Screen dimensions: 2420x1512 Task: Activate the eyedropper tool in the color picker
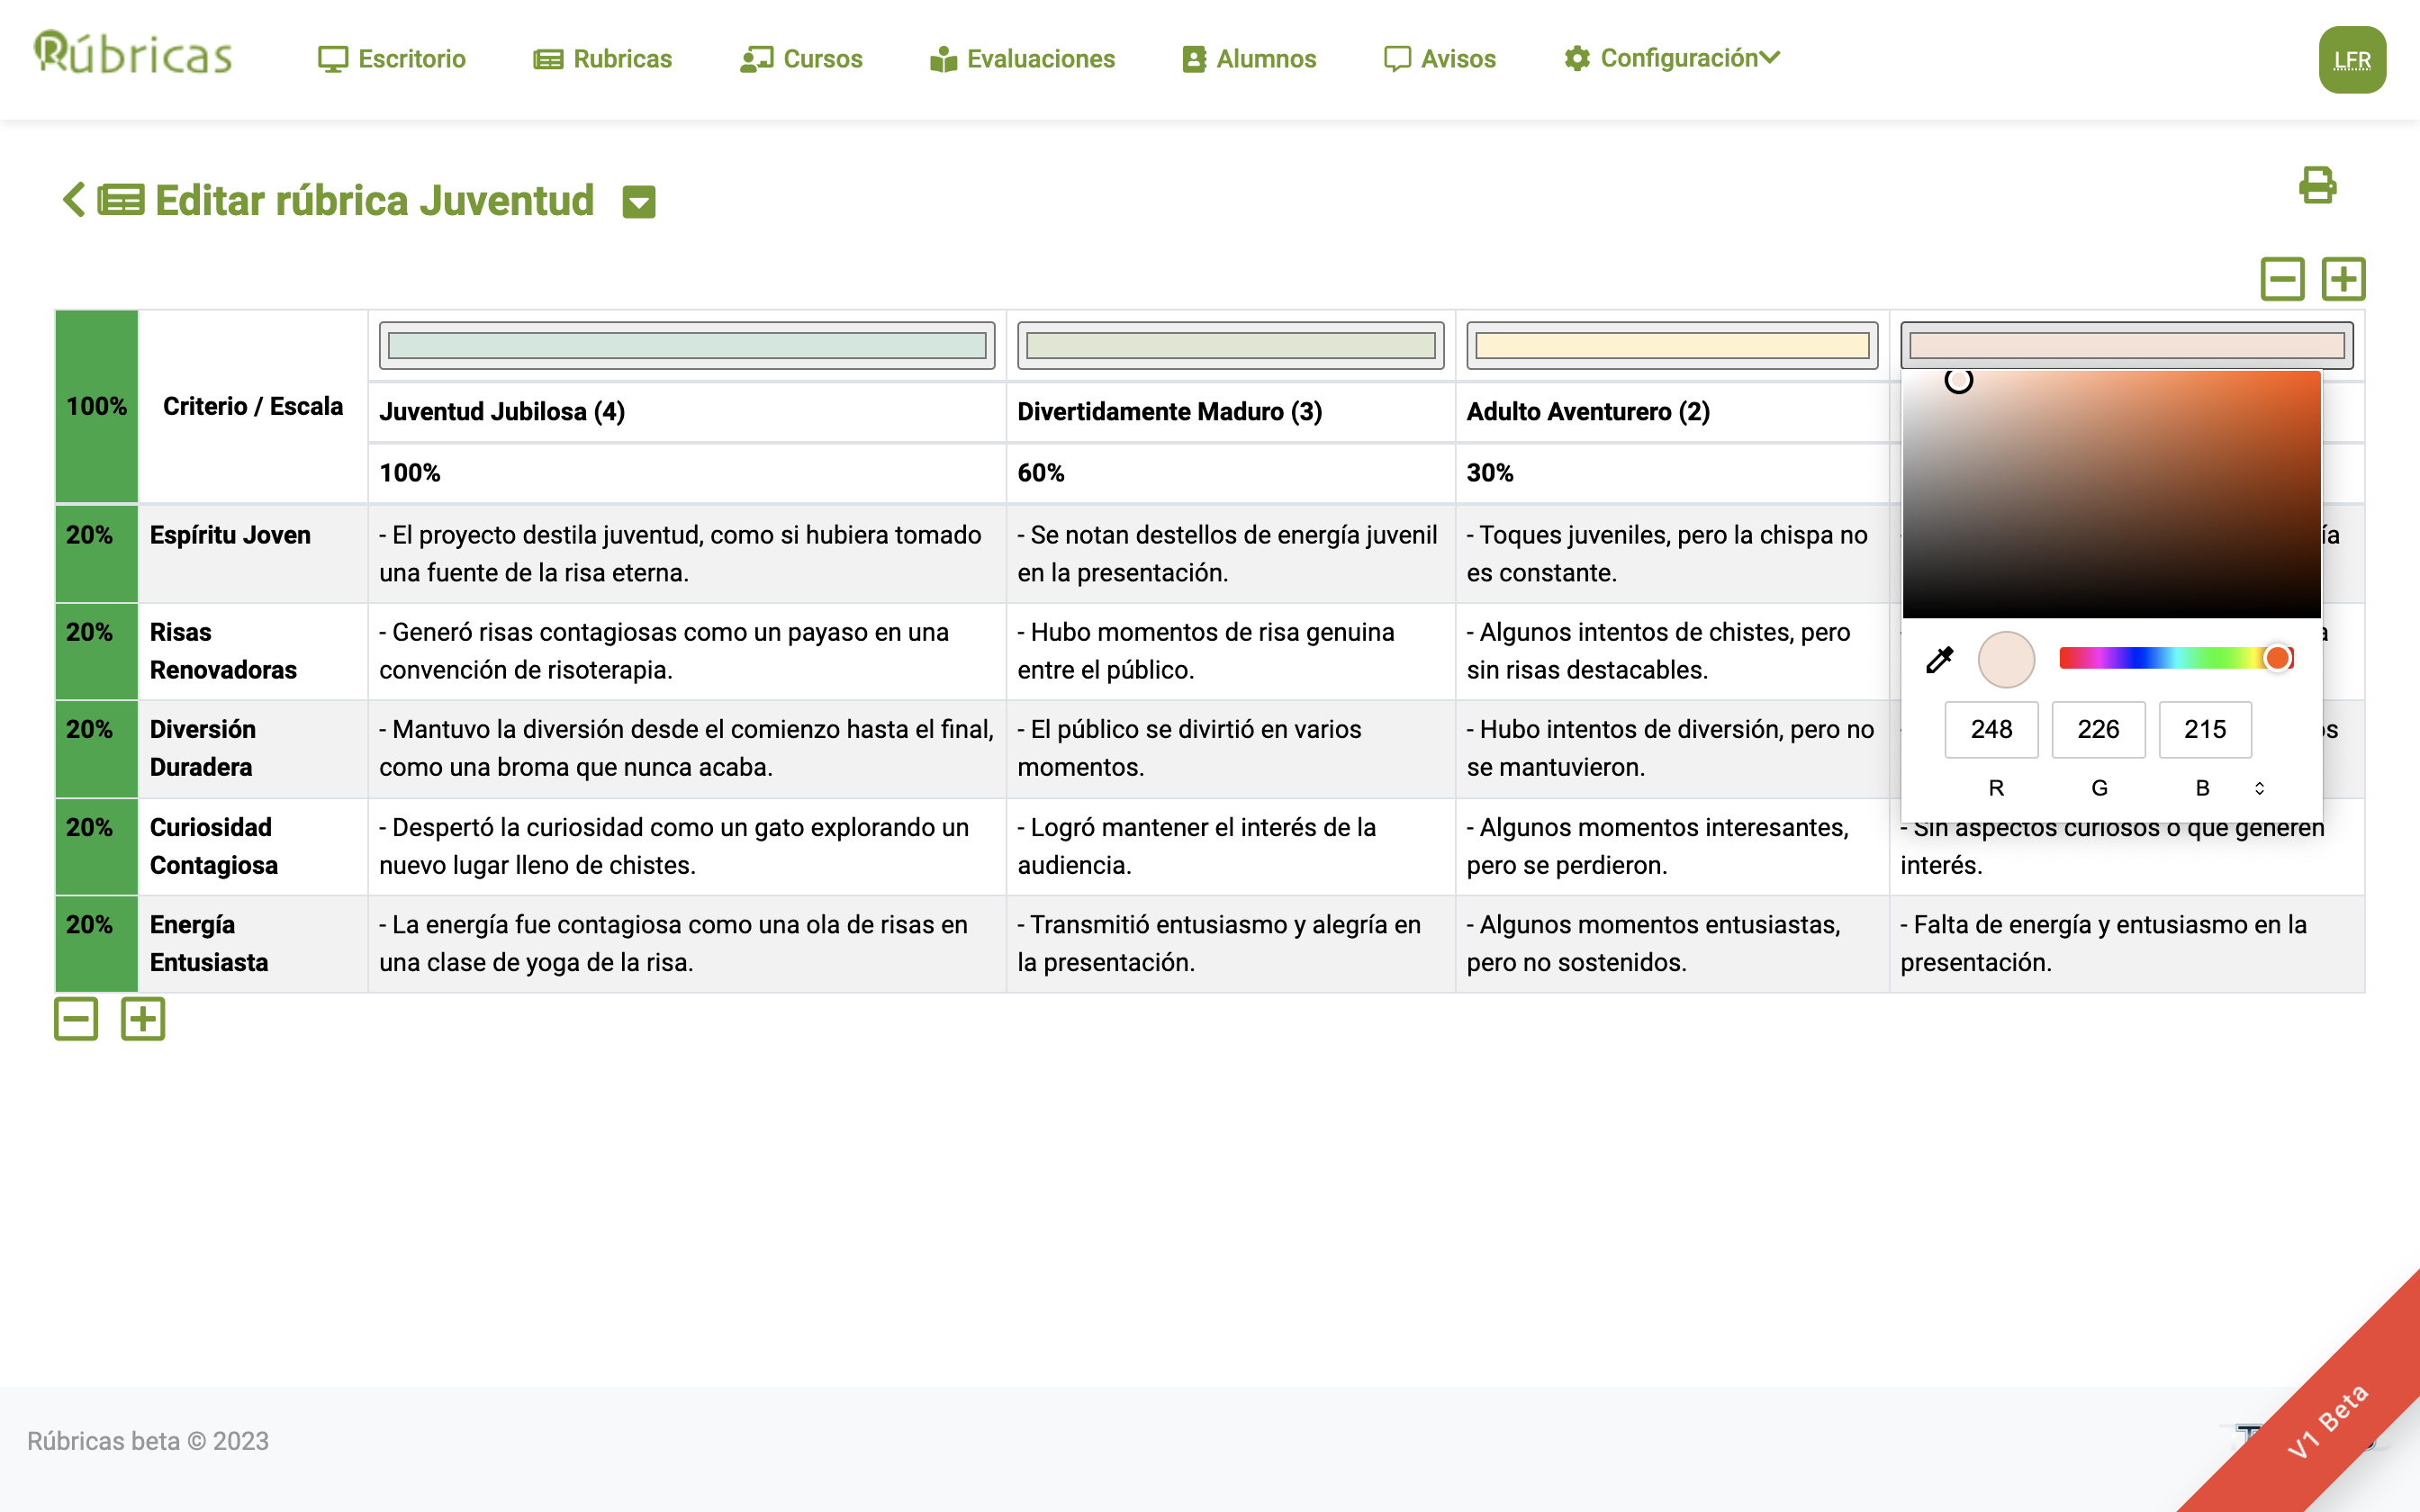(1939, 660)
